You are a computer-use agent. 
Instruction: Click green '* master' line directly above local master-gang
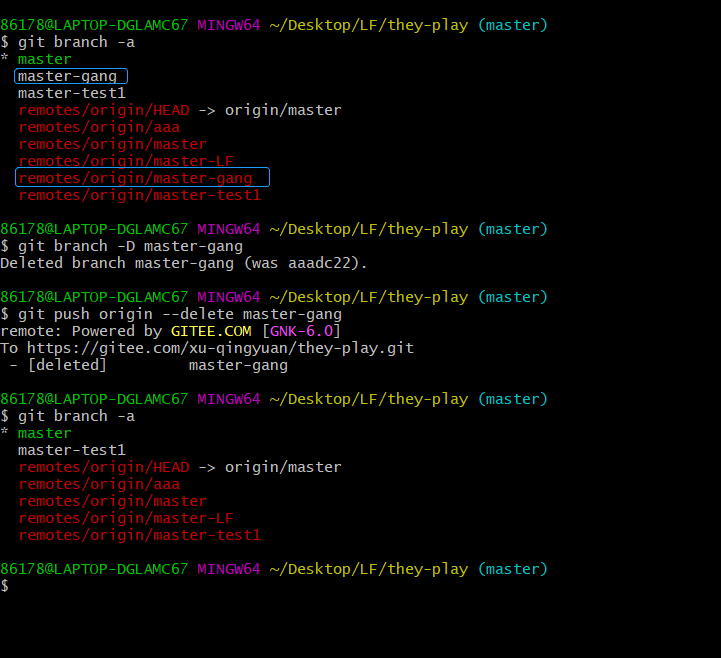(36, 59)
